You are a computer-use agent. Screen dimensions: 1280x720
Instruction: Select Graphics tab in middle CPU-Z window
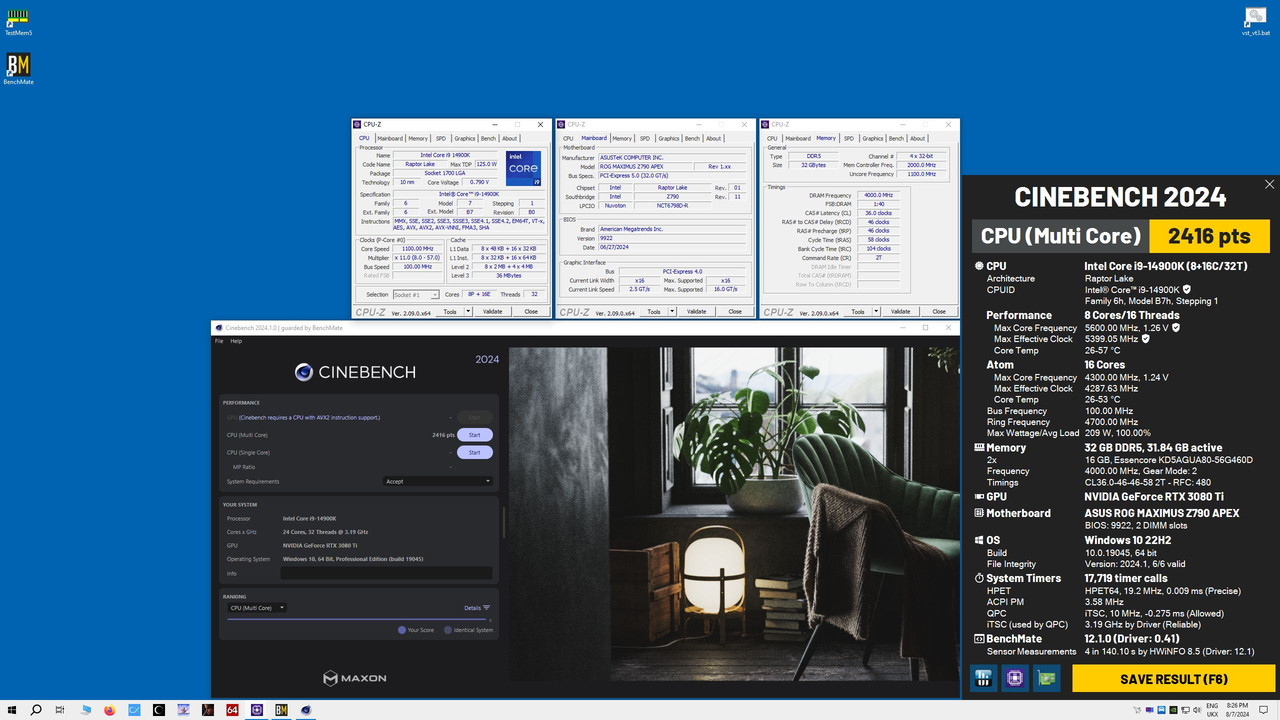[669, 138]
